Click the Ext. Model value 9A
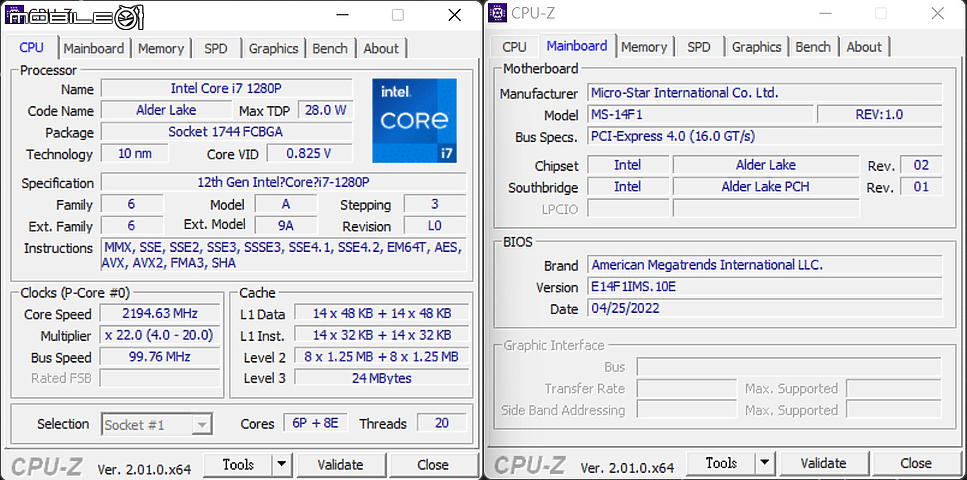The height and width of the screenshot is (480, 967). (x=286, y=225)
